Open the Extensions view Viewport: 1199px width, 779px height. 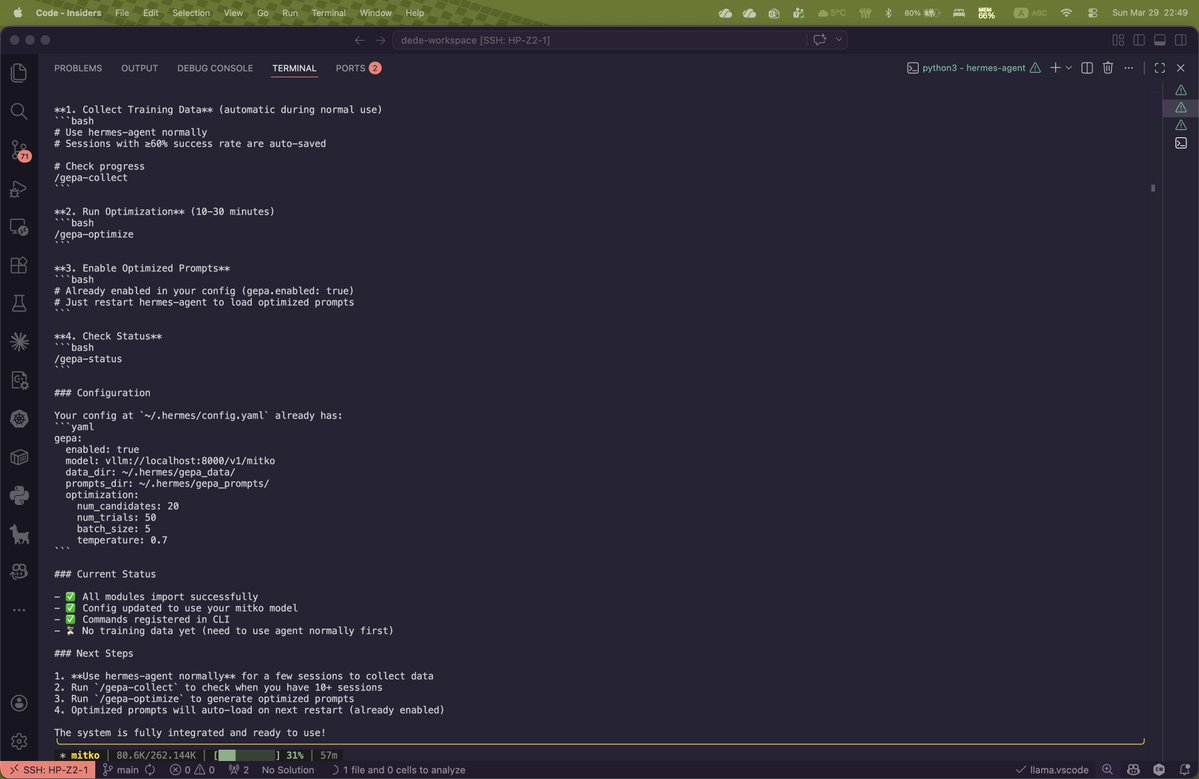click(19, 265)
